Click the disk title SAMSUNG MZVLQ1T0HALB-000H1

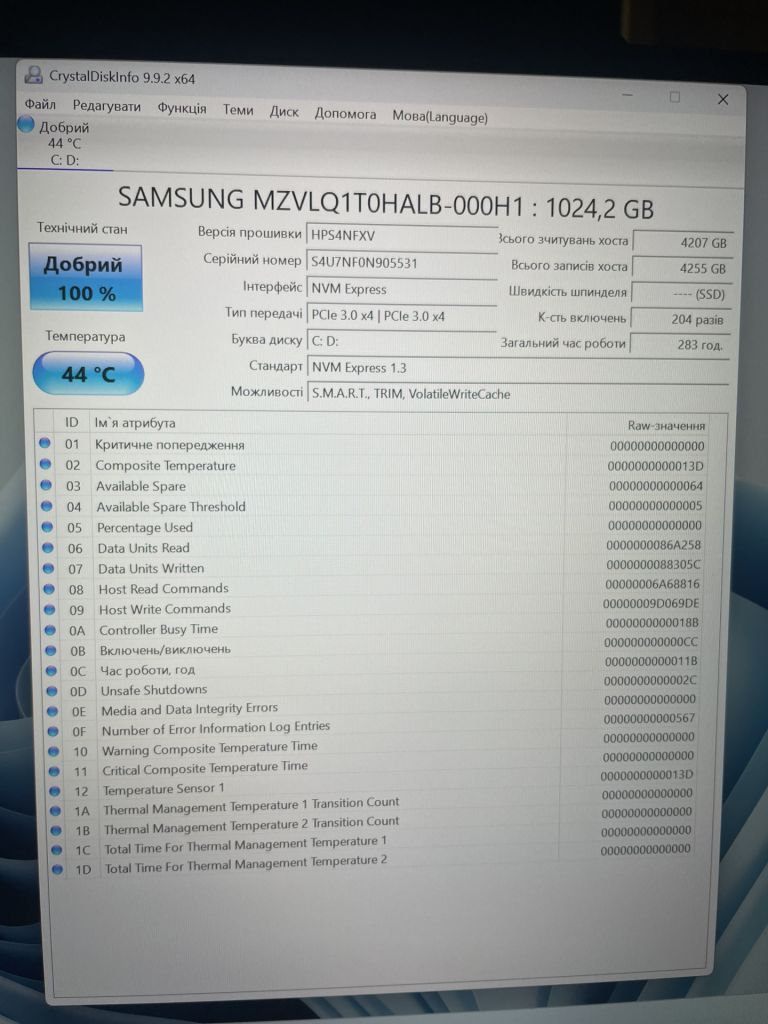click(x=321, y=200)
